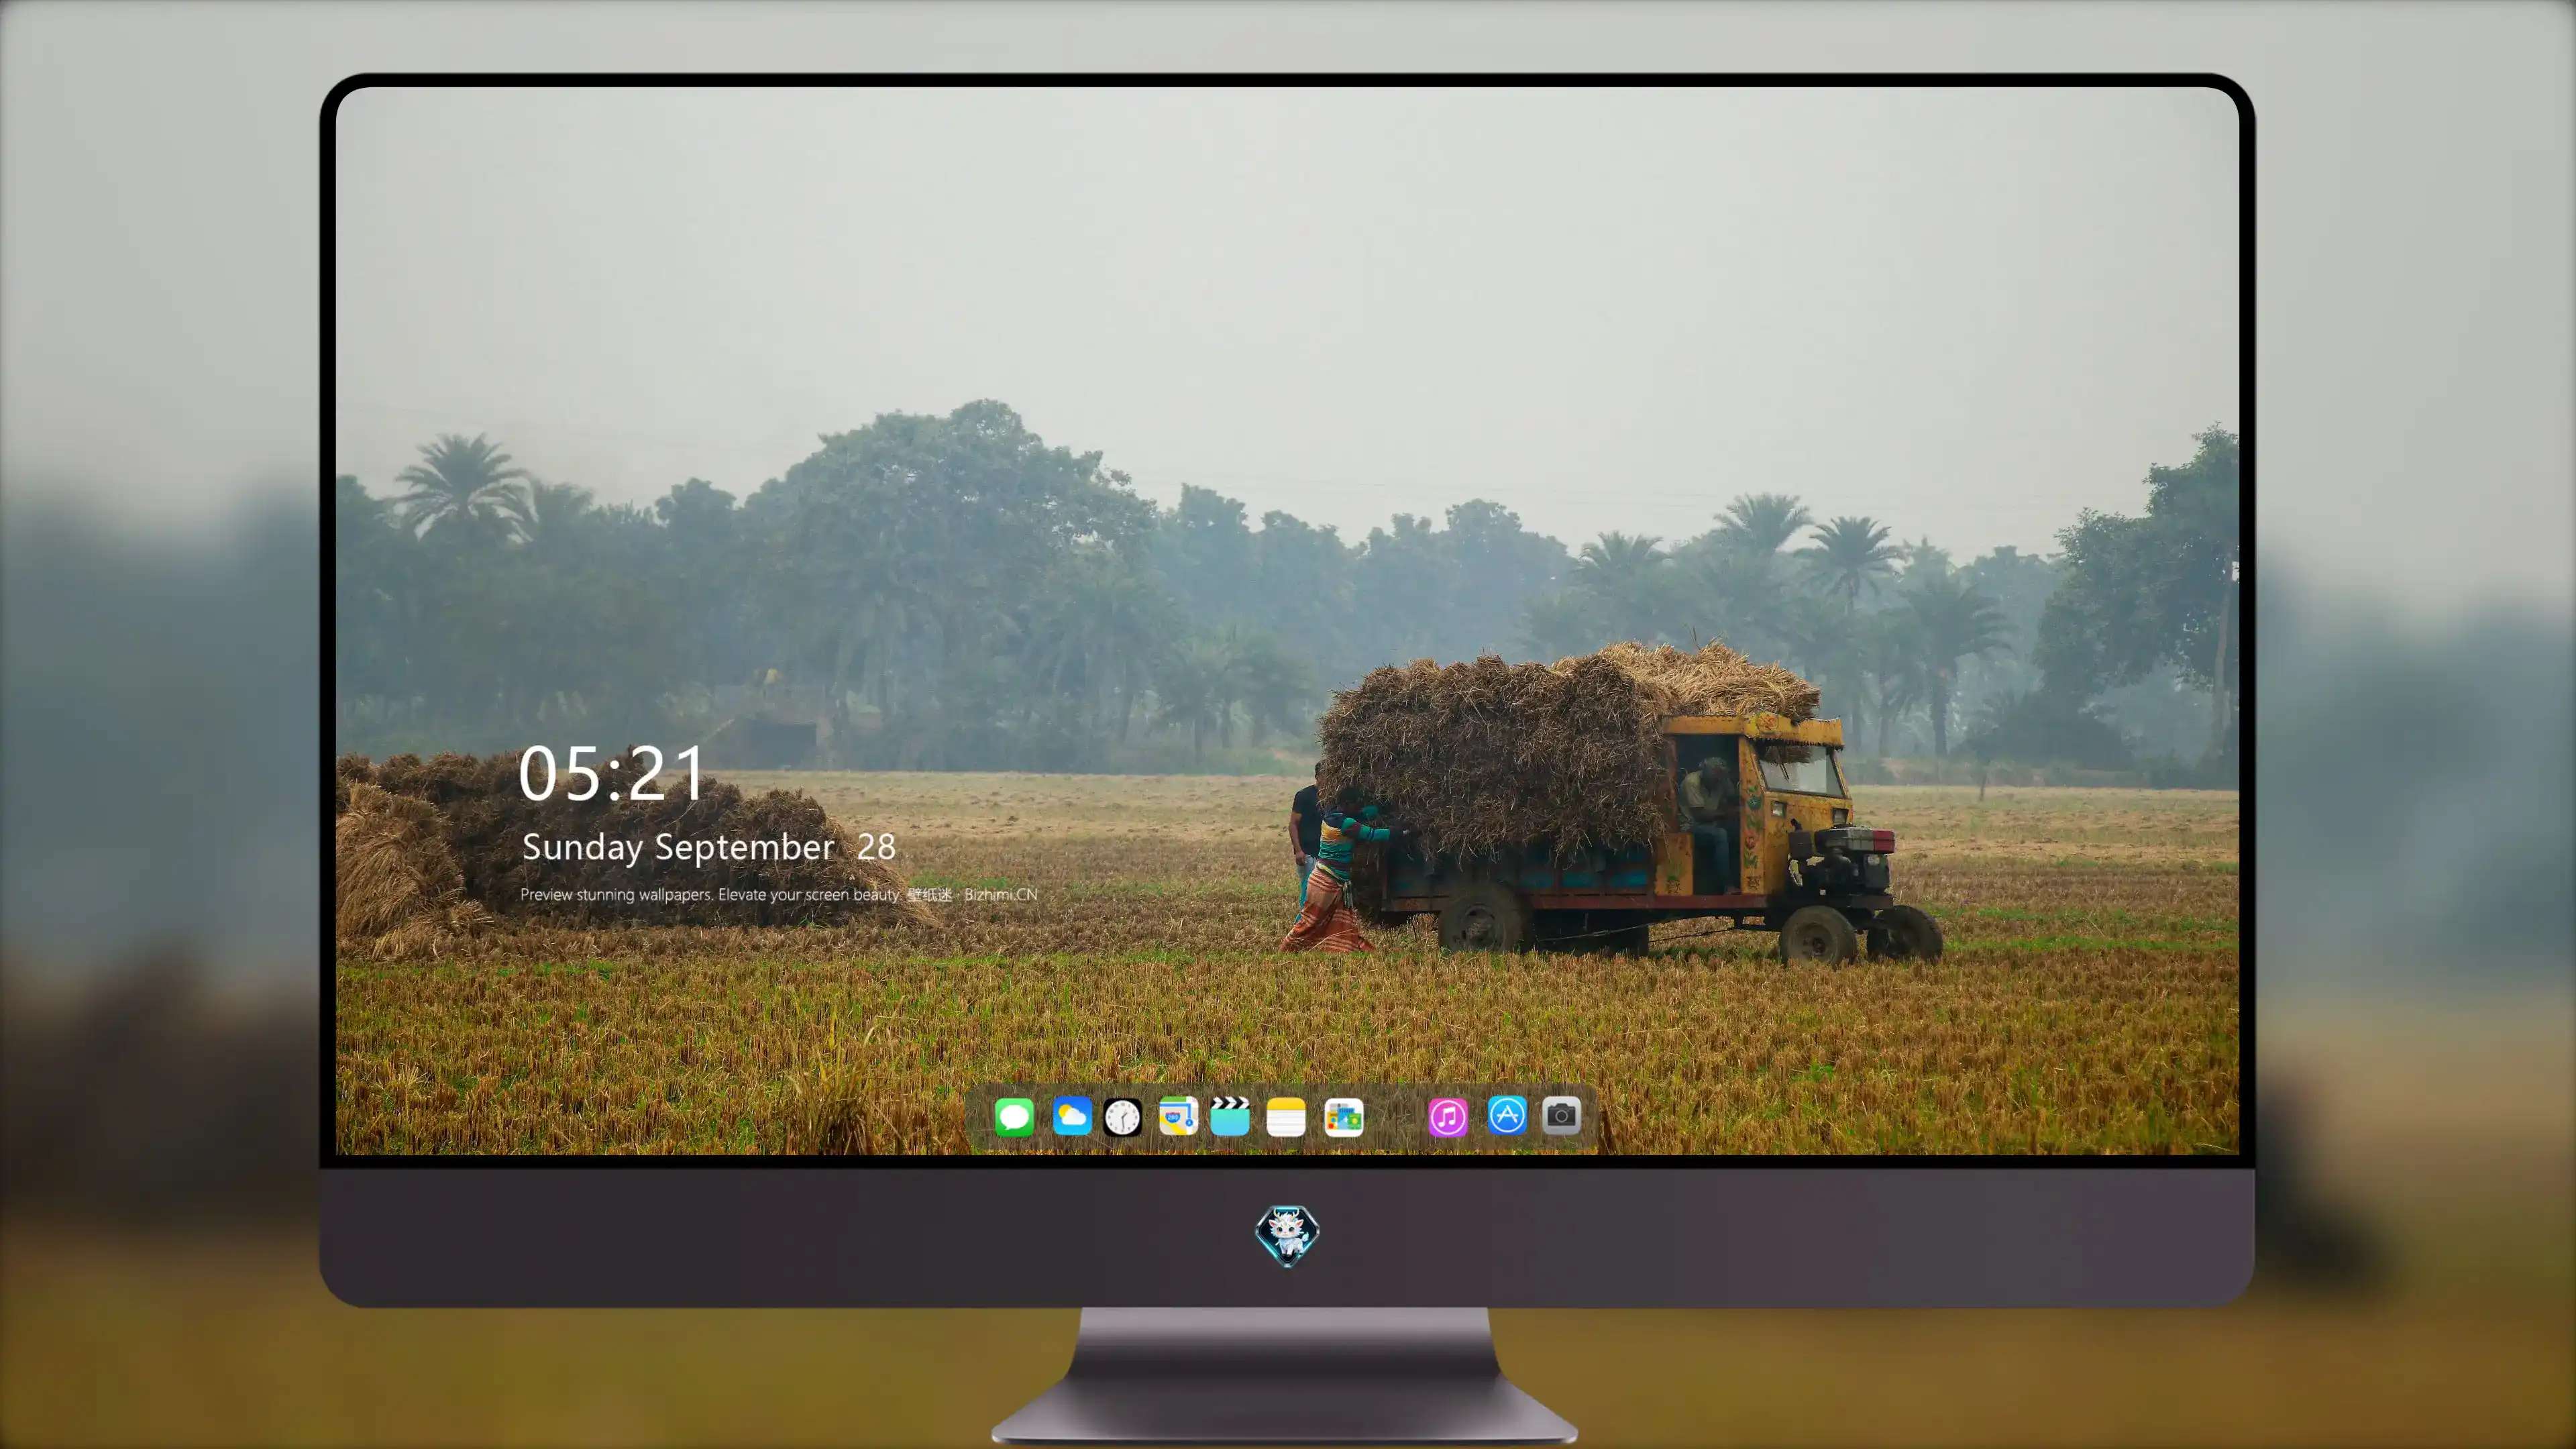The image size is (2576, 1449).
Task: Open the yellow Notes app in dock
Action: [1286, 1116]
